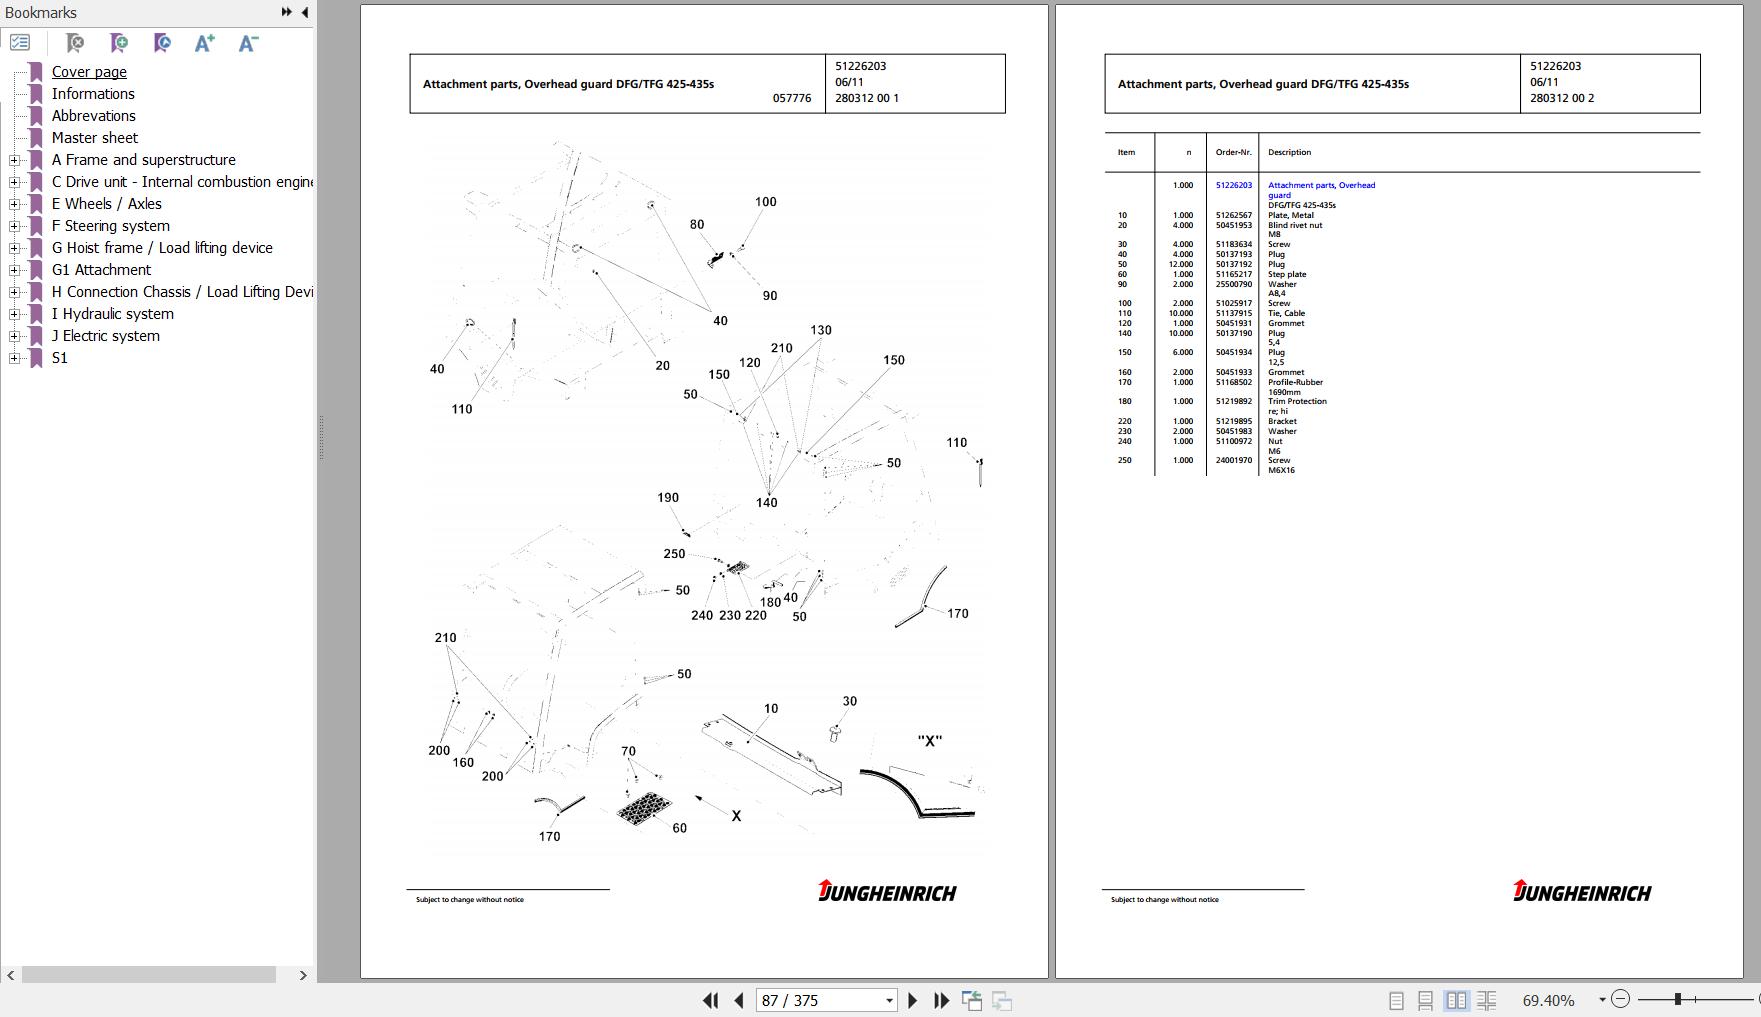Click order number 51262567 for Plate, Metal

point(1233,215)
